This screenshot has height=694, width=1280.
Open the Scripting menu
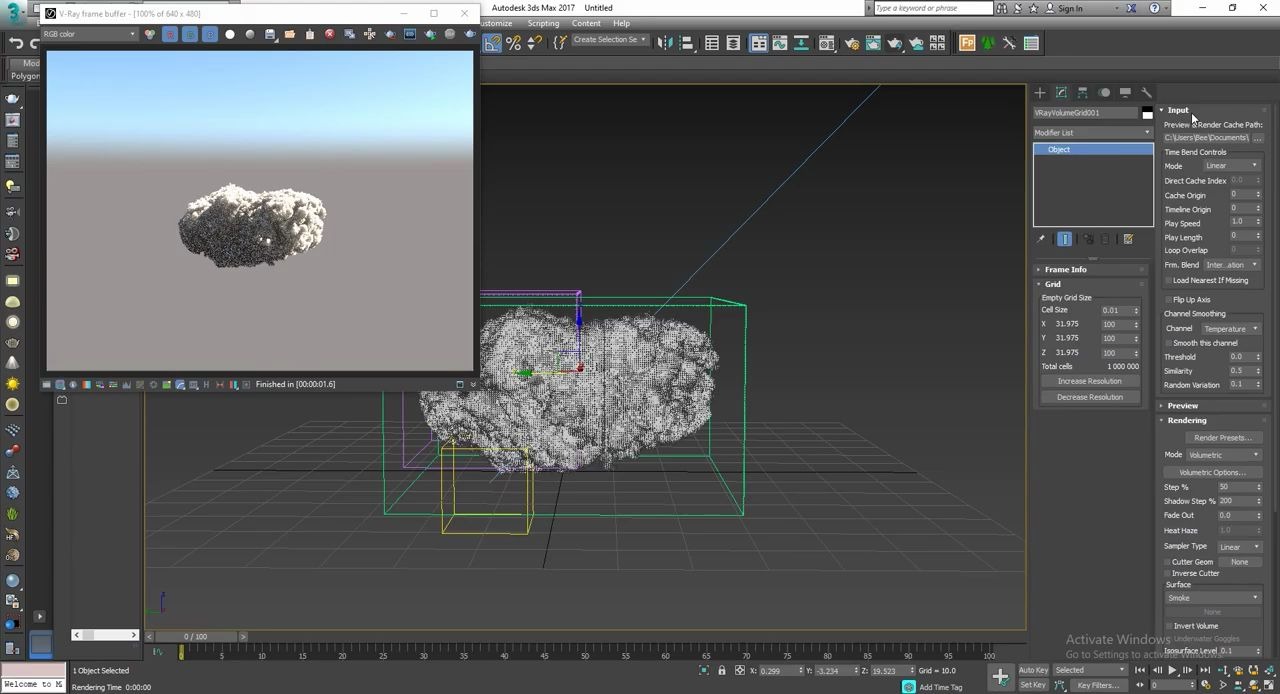543,24
